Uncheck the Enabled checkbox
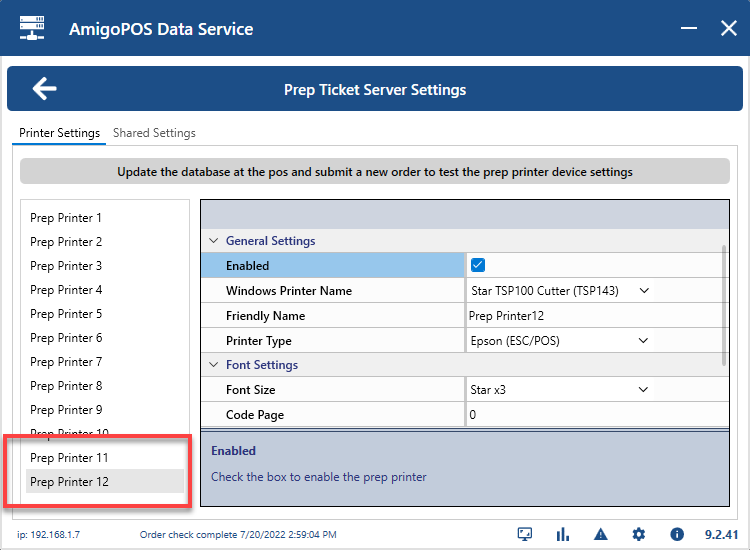The width and height of the screenshot is (750, 550). [x=478, y=265]
